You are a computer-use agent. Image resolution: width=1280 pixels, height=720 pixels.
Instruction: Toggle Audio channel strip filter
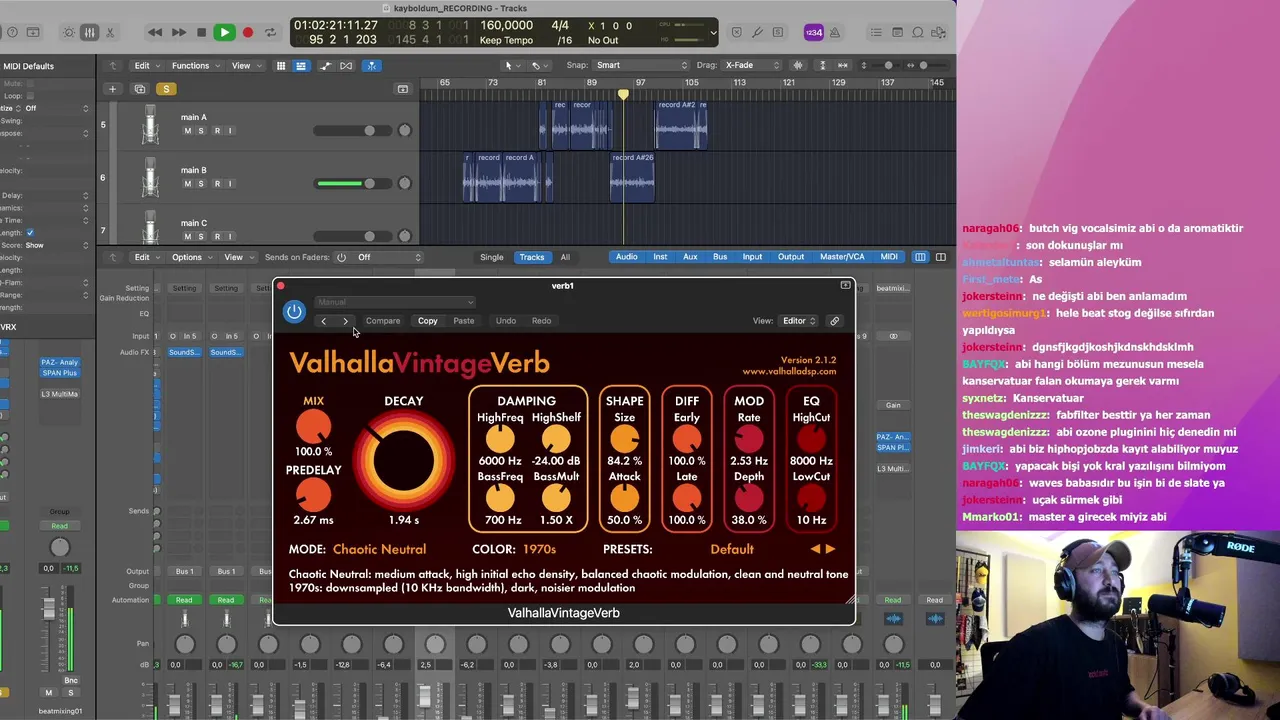pyautogui.click(x=626, y=257)
